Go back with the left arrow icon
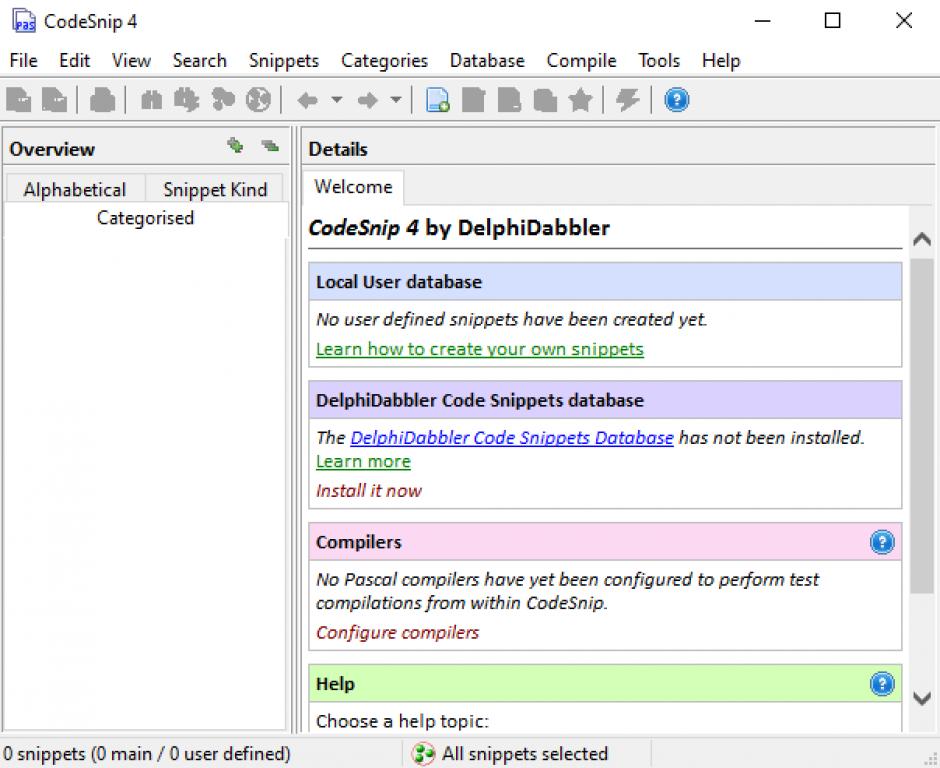The width and height of the screenshot is (940, 768). [308, 100]
